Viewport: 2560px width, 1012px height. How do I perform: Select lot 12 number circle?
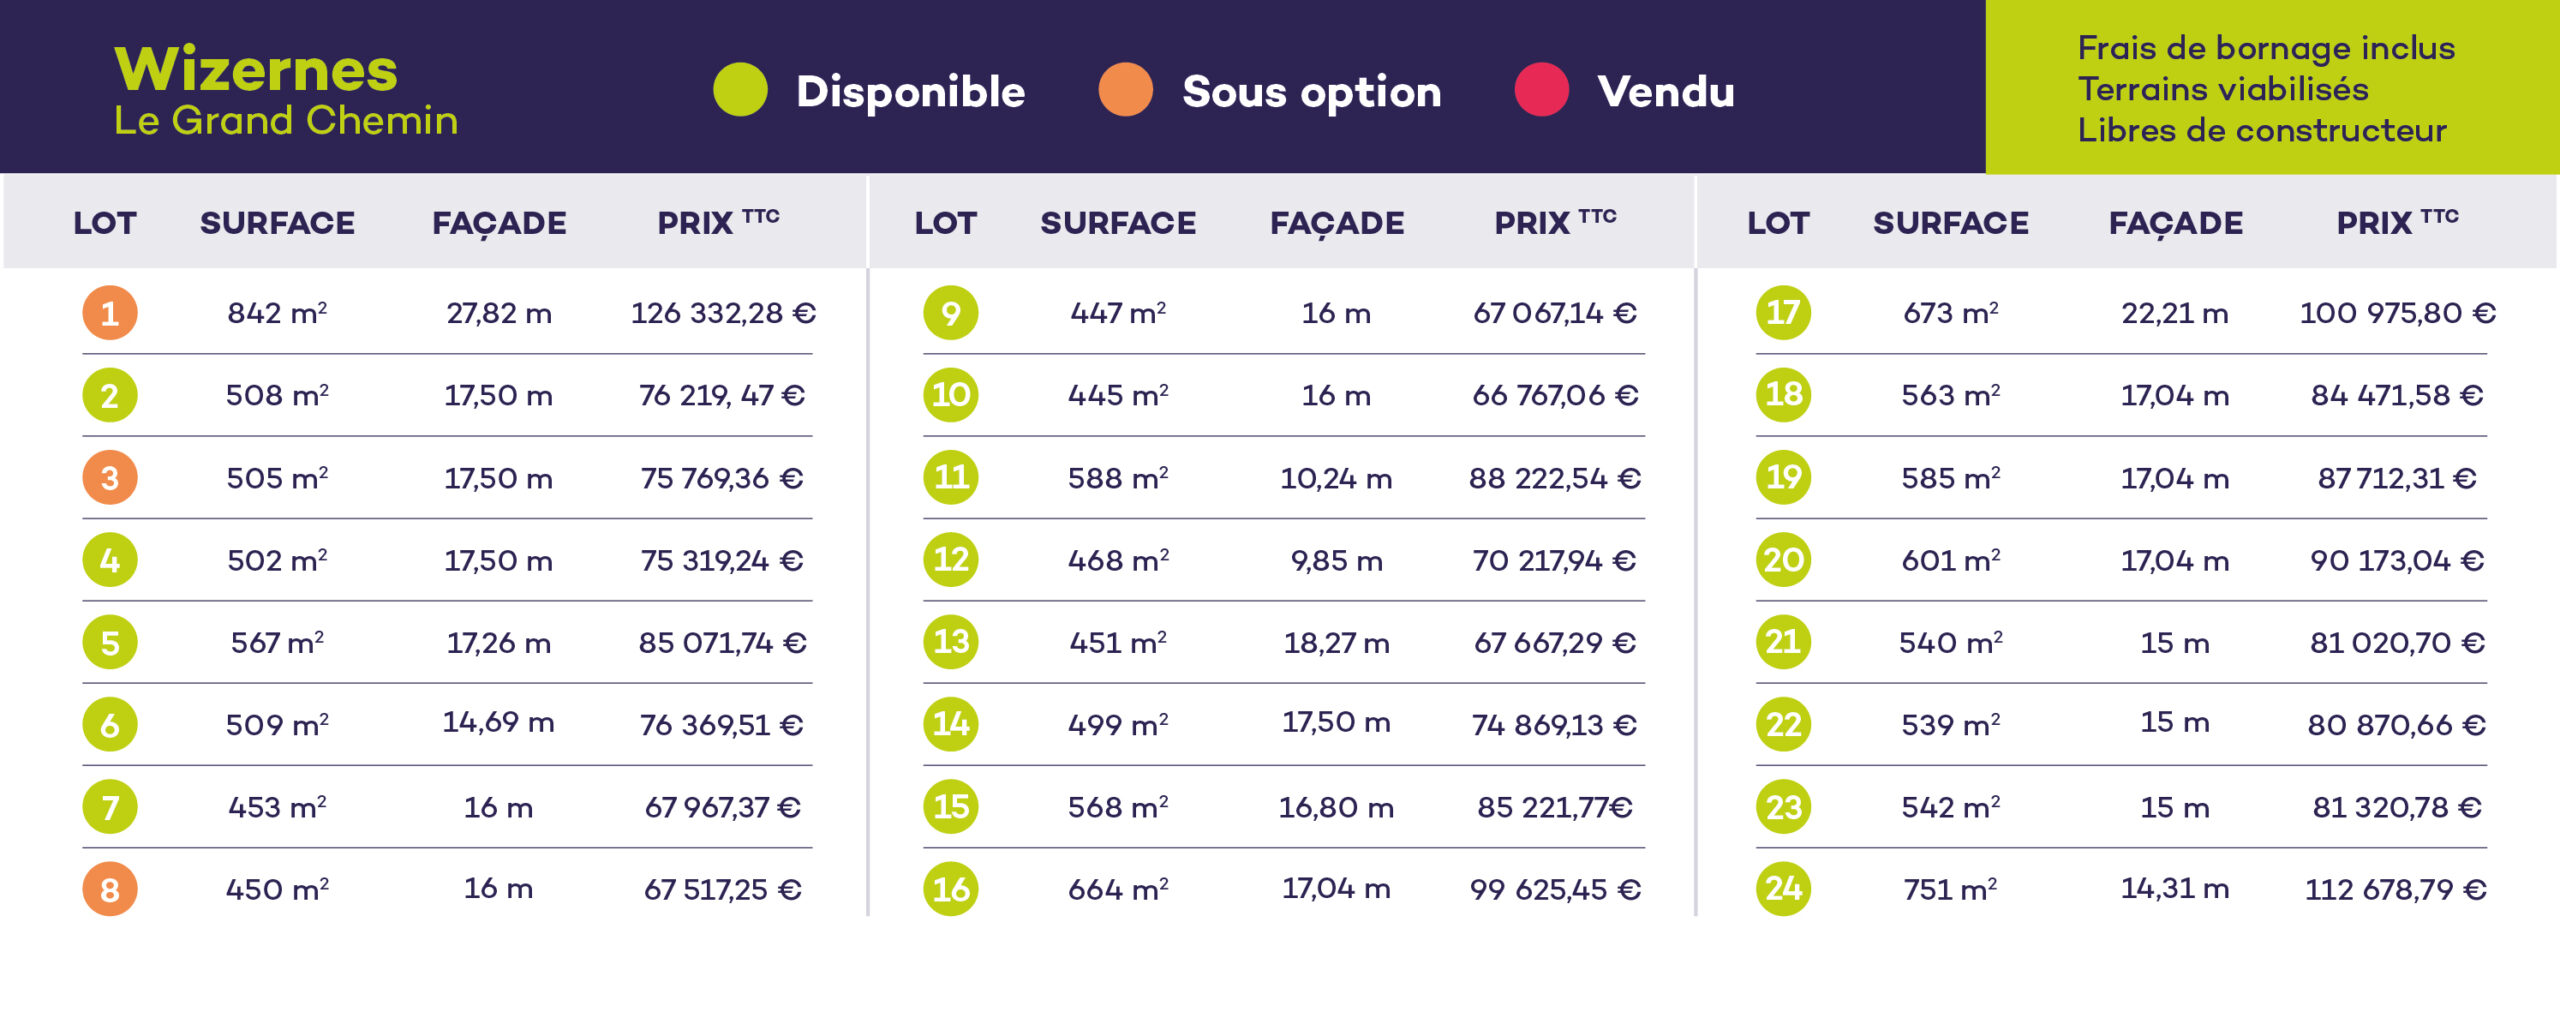point(950,560)
